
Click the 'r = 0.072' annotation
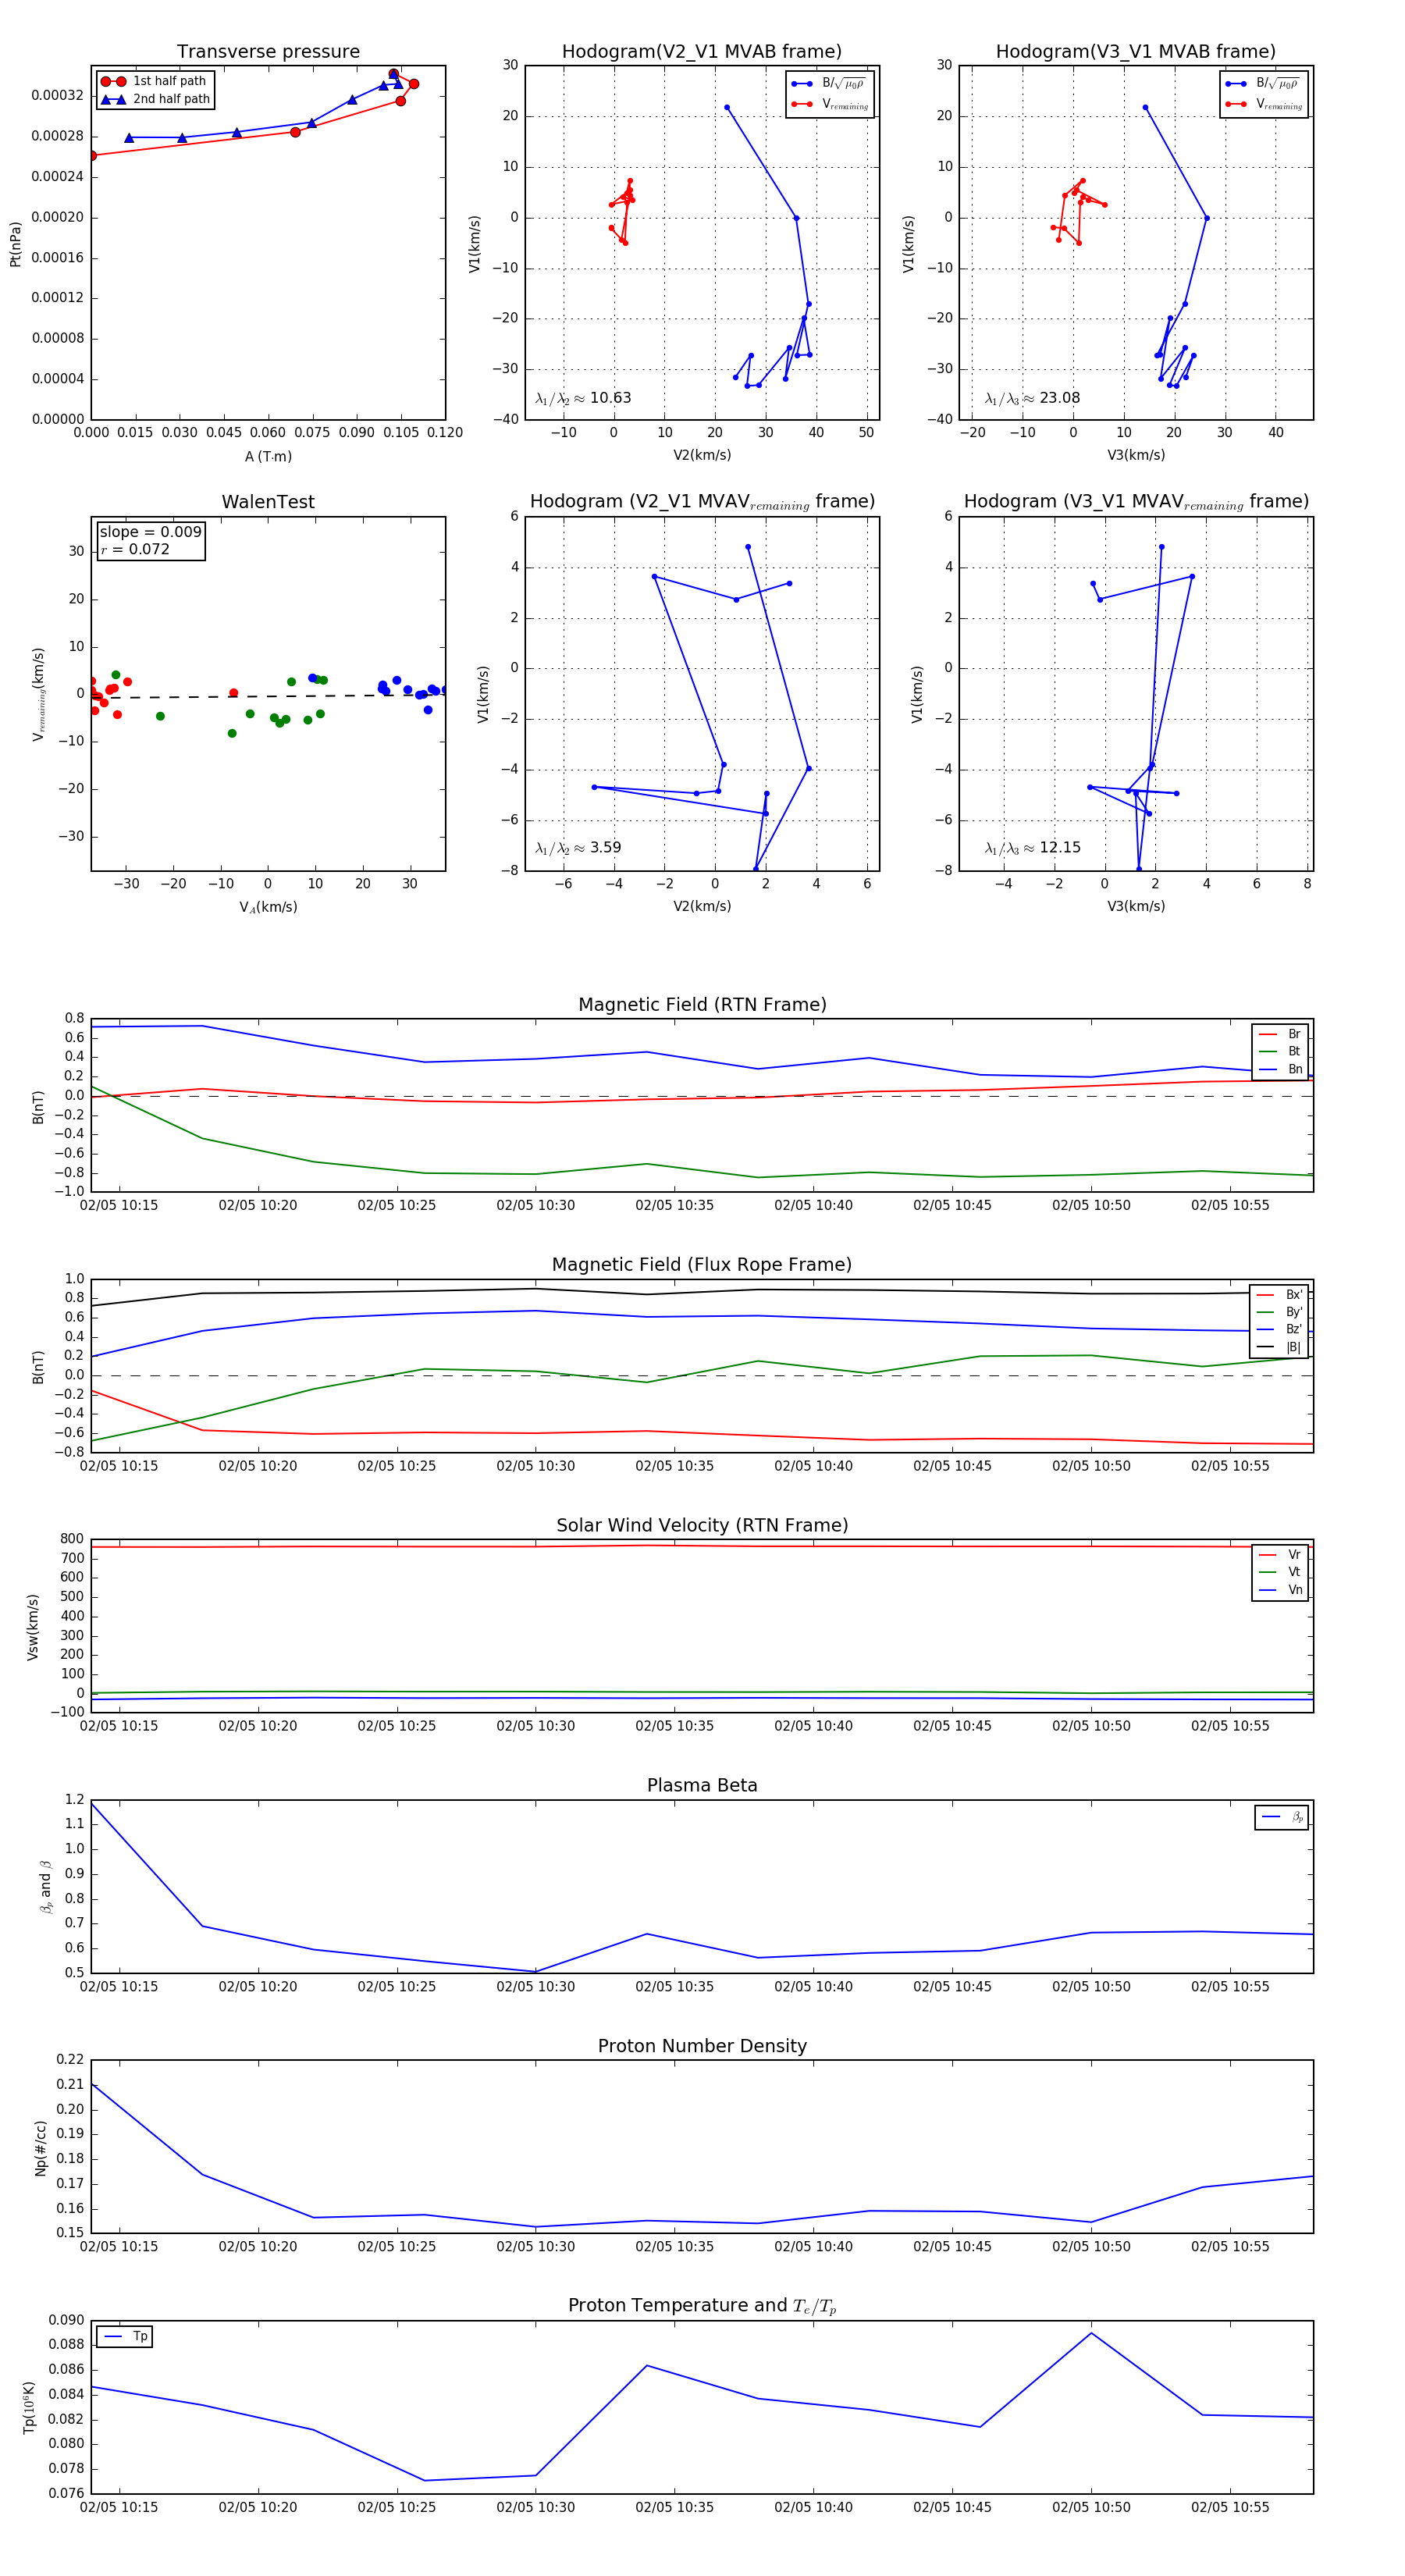point(135,549)
